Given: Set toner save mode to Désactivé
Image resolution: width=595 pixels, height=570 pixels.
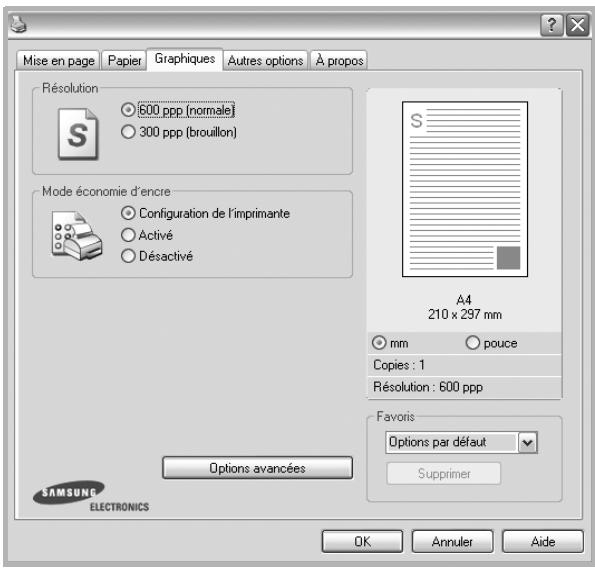Looking at the screenshot, I should tap(157, 256).
